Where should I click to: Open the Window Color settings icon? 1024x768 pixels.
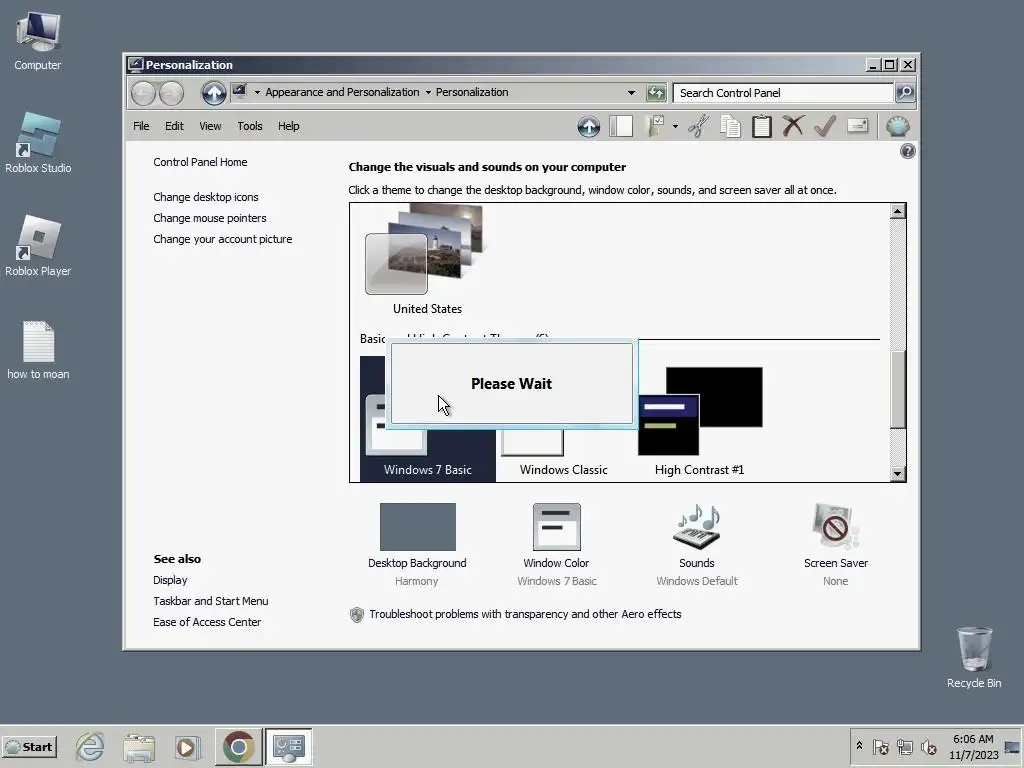click(x=556, y=526)
